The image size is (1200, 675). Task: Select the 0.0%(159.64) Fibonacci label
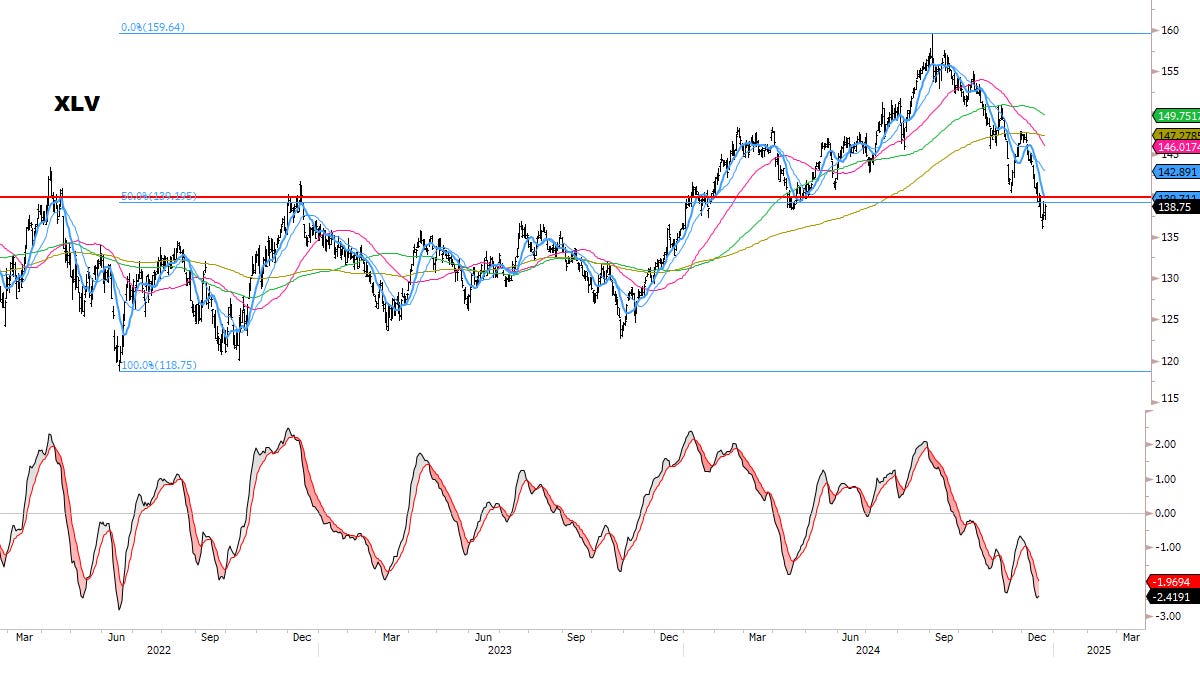coord(151,28)
